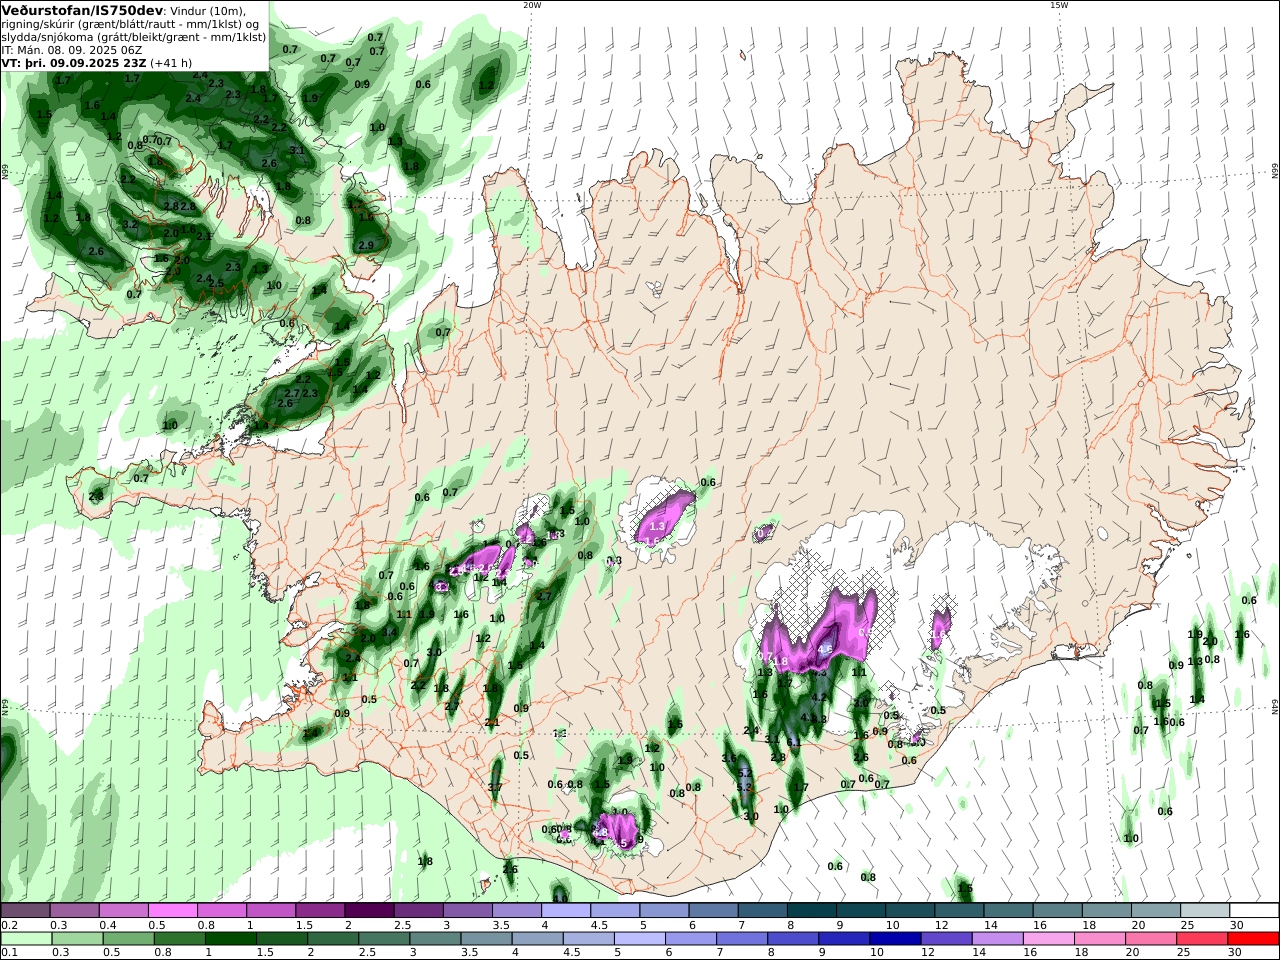Image resolution: width=1280 pixels, height=960 pixels.
Task: Select the upper legend swatch starting at 10
Action: pos(908,911)
